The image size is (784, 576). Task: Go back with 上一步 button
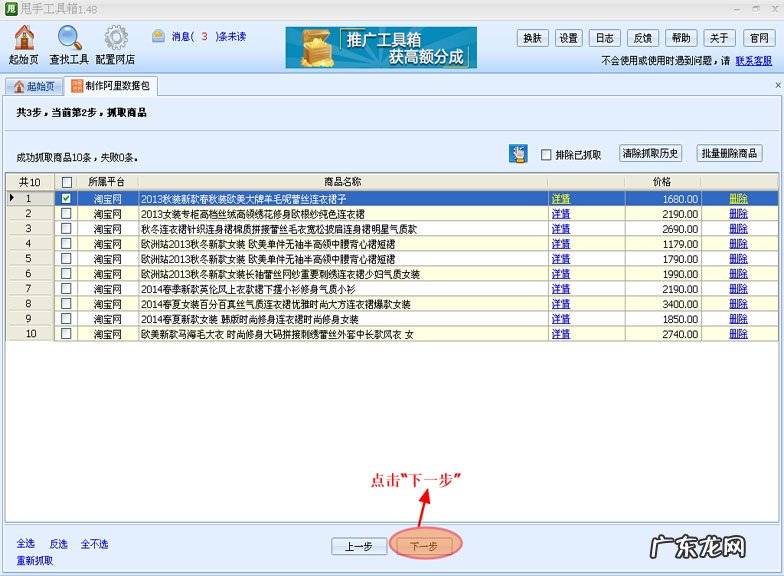tap(359, 546)
